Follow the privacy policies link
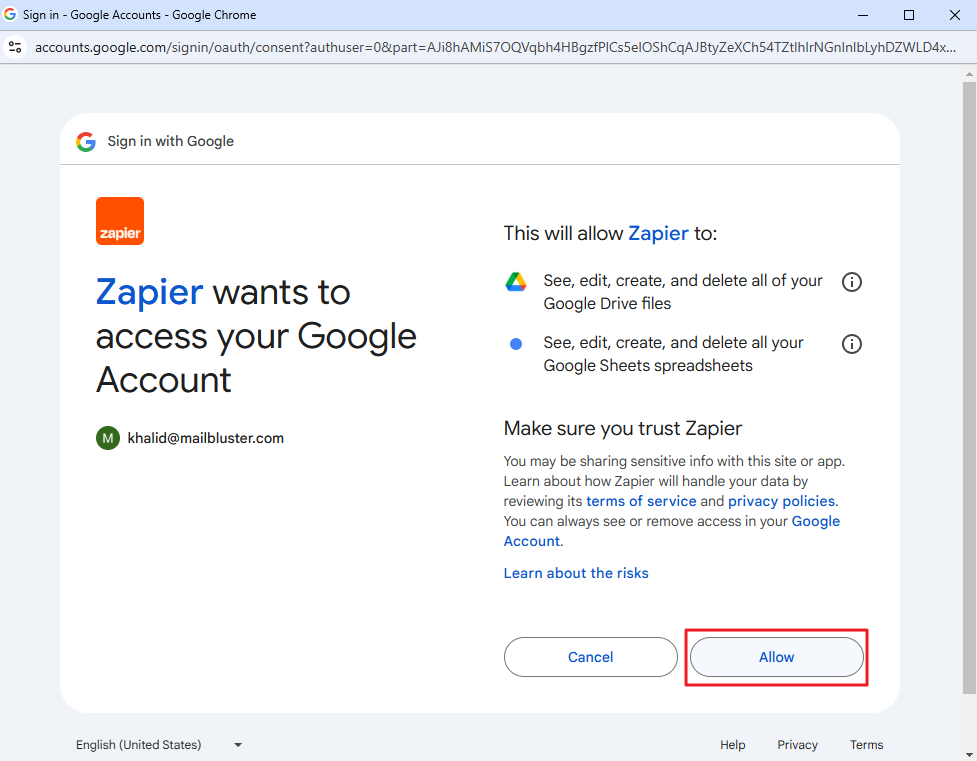The image size is (977, 761). (x=782, y=501)
